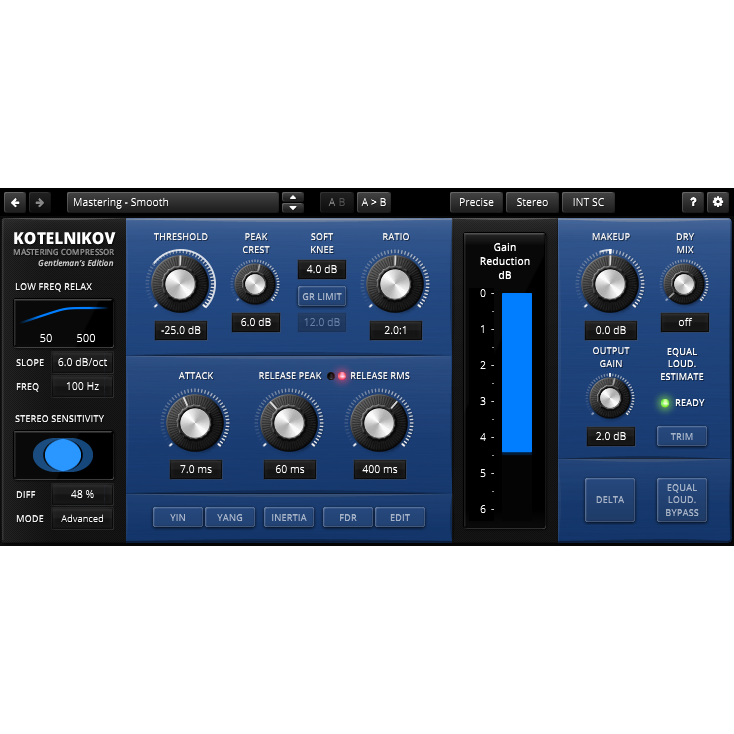This screenshot has height=734, width=734.
Task: Select the Precise quality mode
Action: pyautogui.click(x=476, y=202)
